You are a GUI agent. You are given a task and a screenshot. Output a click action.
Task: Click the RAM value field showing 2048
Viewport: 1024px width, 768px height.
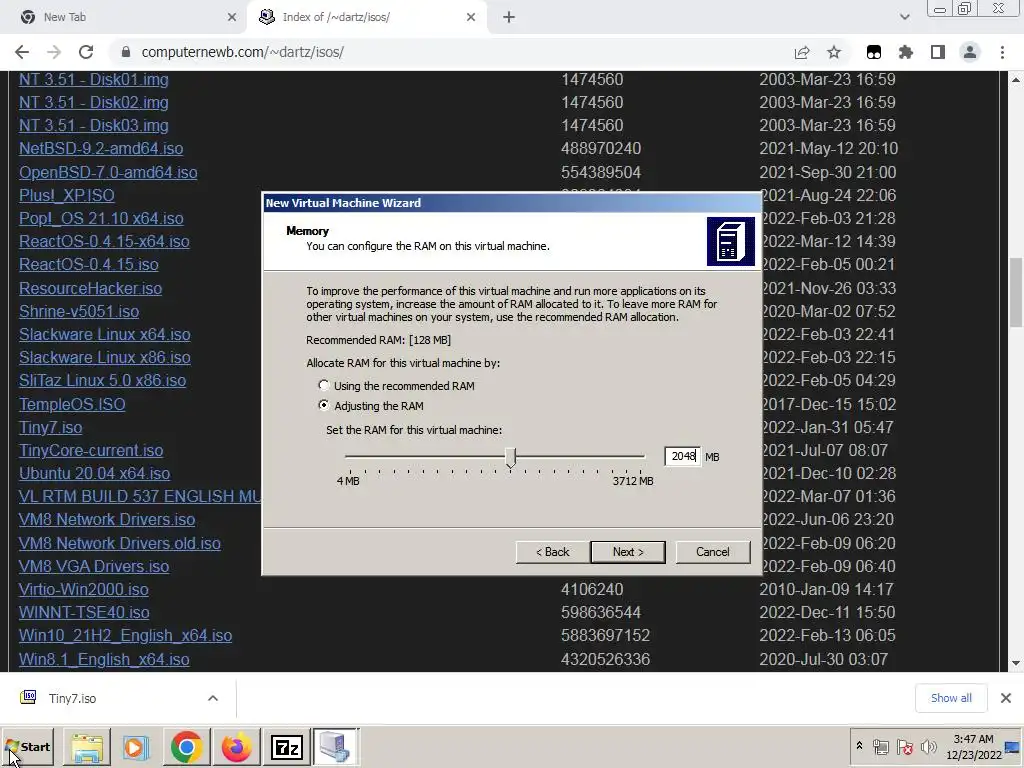click(x=682, y=456)
